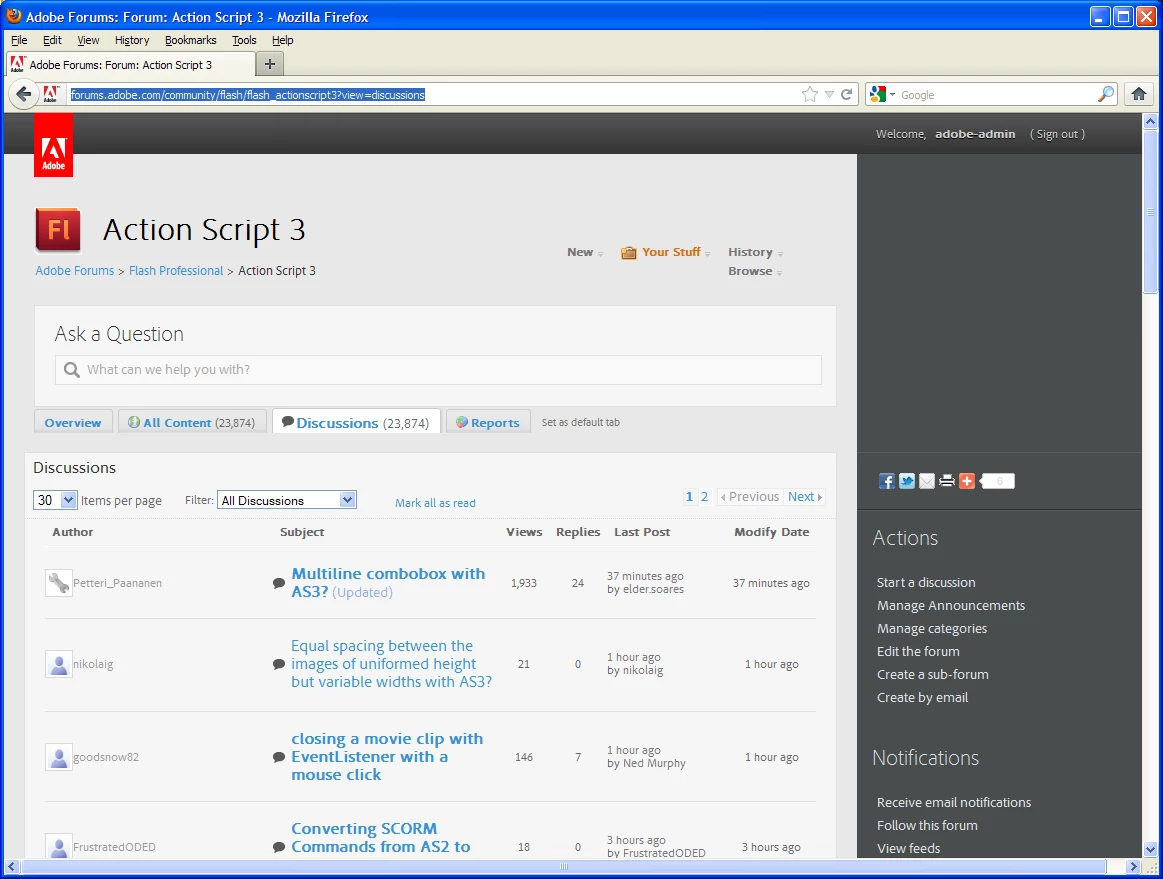Click the vertical scrollbar down arrow
Viewport: 1163px width, 879px height.
click(1150, 849)
